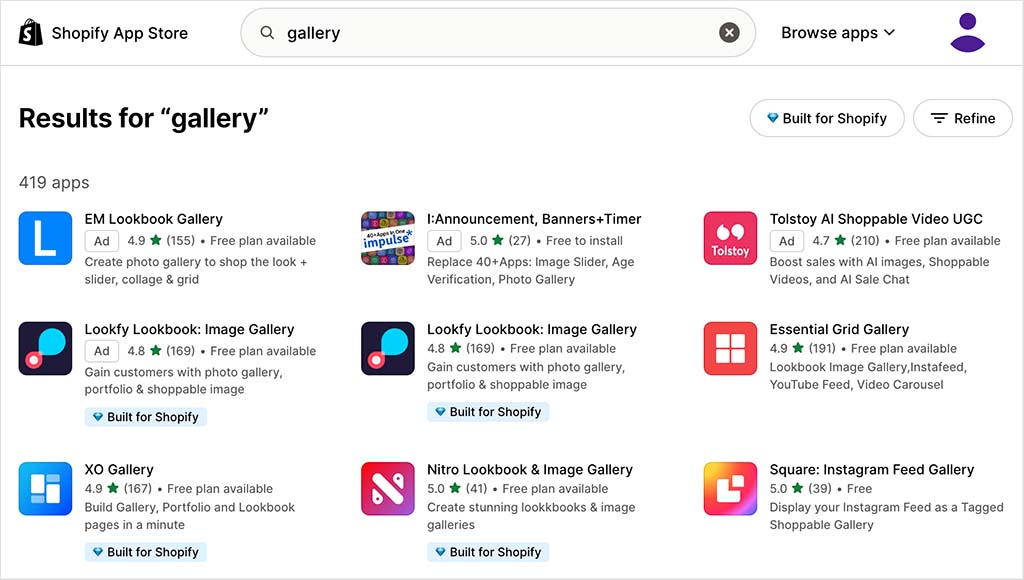This screenshot has width=1024, height=580.
Task: Click the Shopify App Store bag logo
Action: click(30, 31)
